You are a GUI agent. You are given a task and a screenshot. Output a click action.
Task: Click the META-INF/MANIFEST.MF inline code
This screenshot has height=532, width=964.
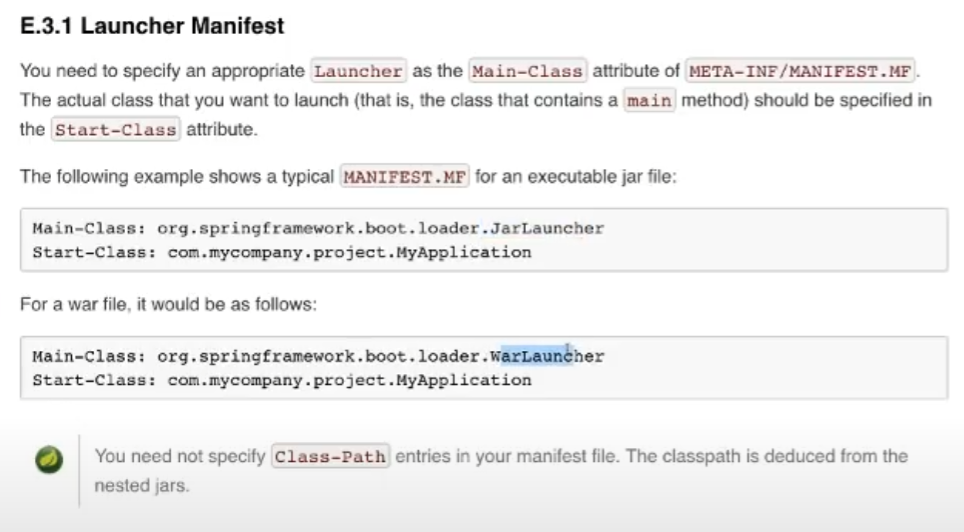tap(800, 71)
